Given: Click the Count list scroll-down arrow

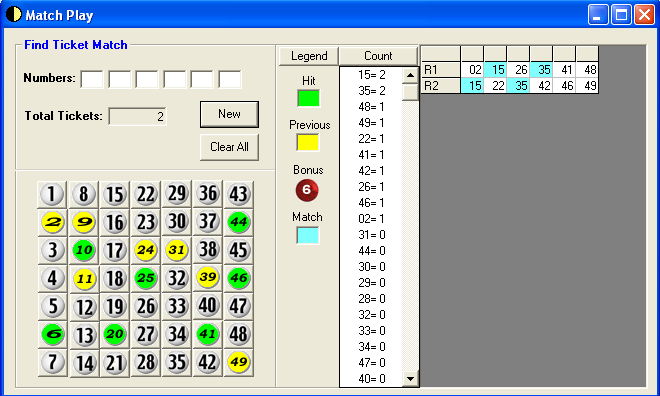Looking at the screenshot, I should pyautogui.click(x=410, y=378).
